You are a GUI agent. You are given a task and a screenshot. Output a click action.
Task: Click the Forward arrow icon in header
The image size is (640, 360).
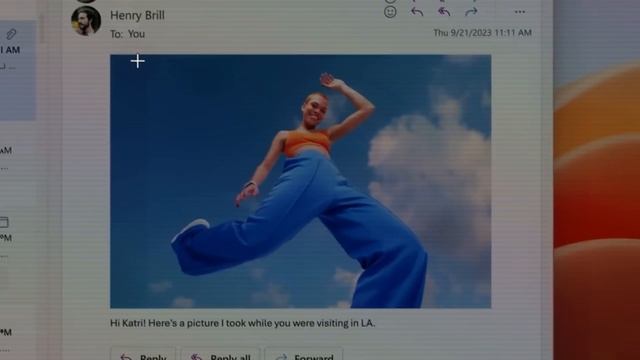point(471,12)
